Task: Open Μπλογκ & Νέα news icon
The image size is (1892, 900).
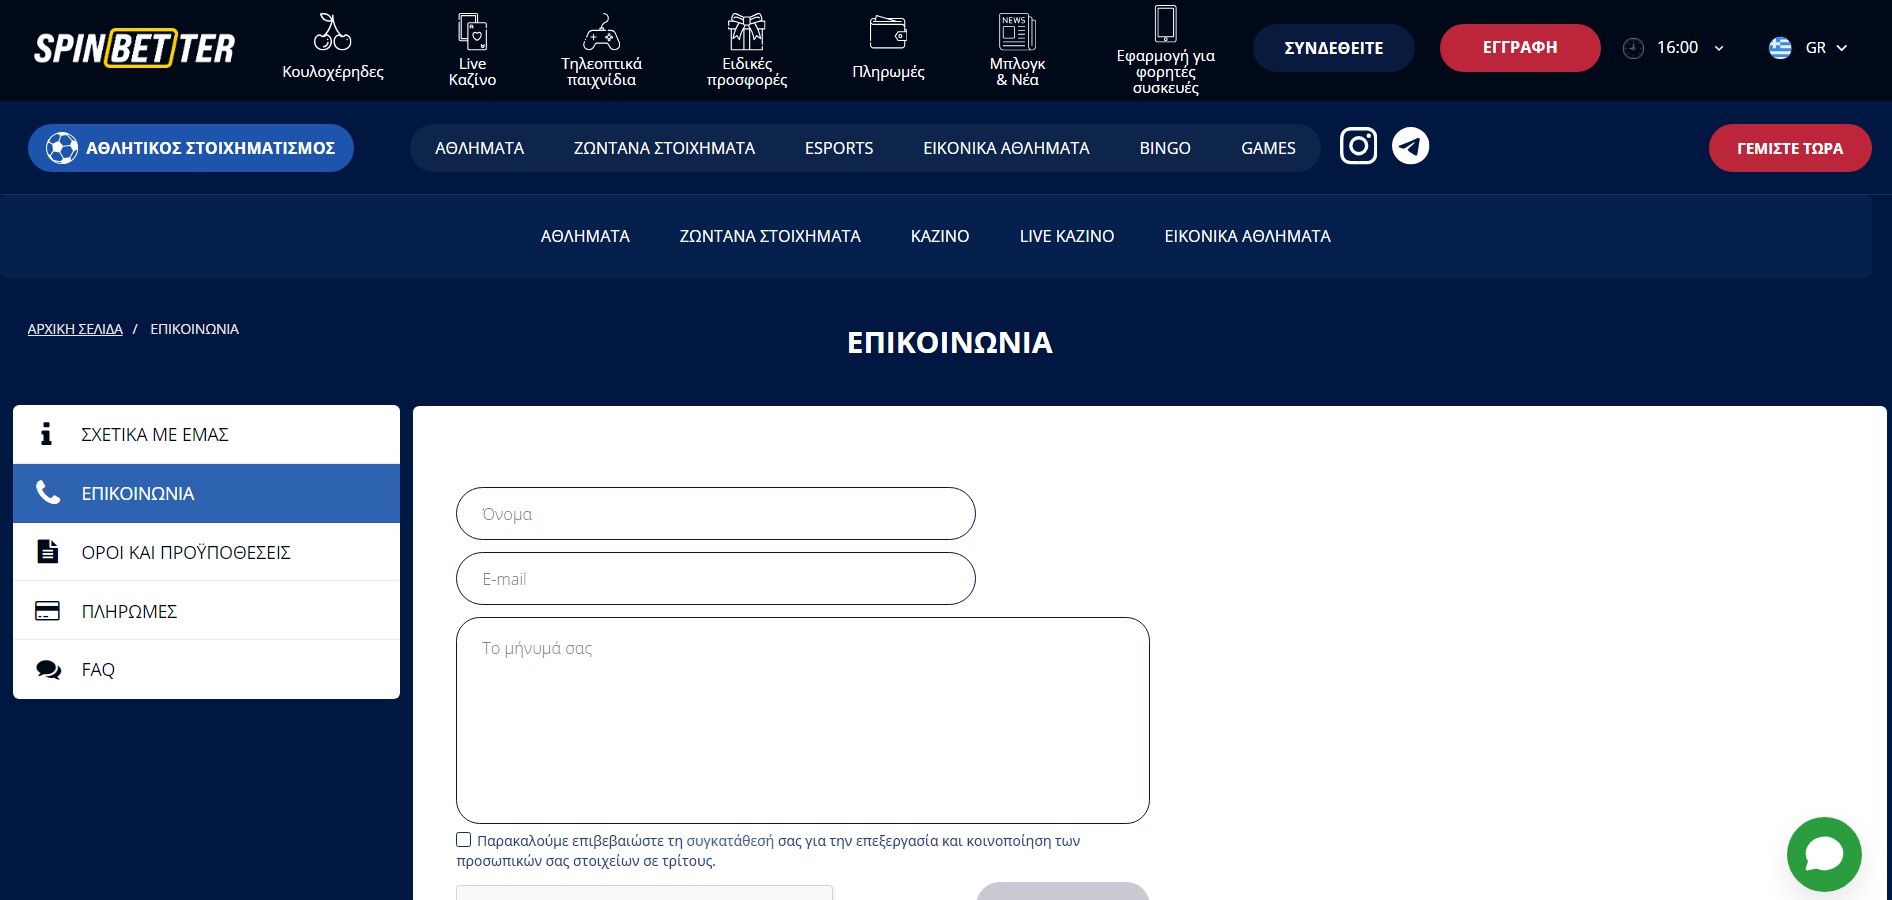Action: point(1017,30)
